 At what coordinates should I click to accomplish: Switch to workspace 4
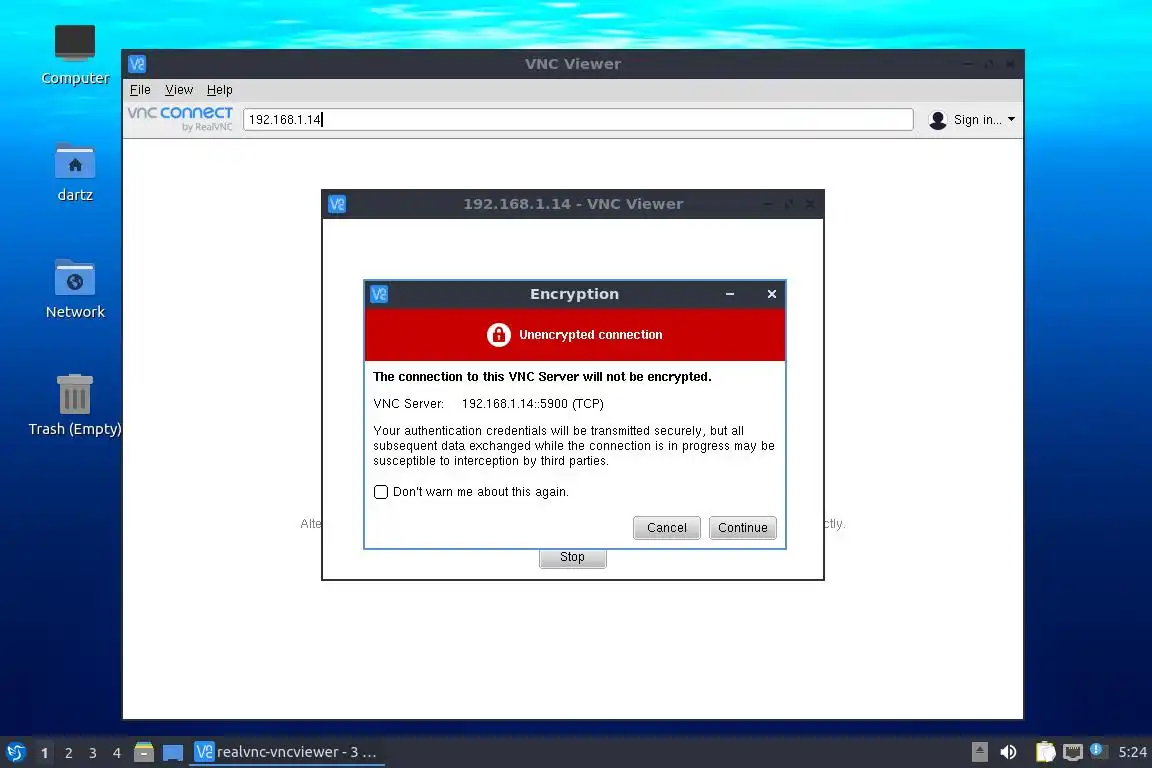[116, 753]
